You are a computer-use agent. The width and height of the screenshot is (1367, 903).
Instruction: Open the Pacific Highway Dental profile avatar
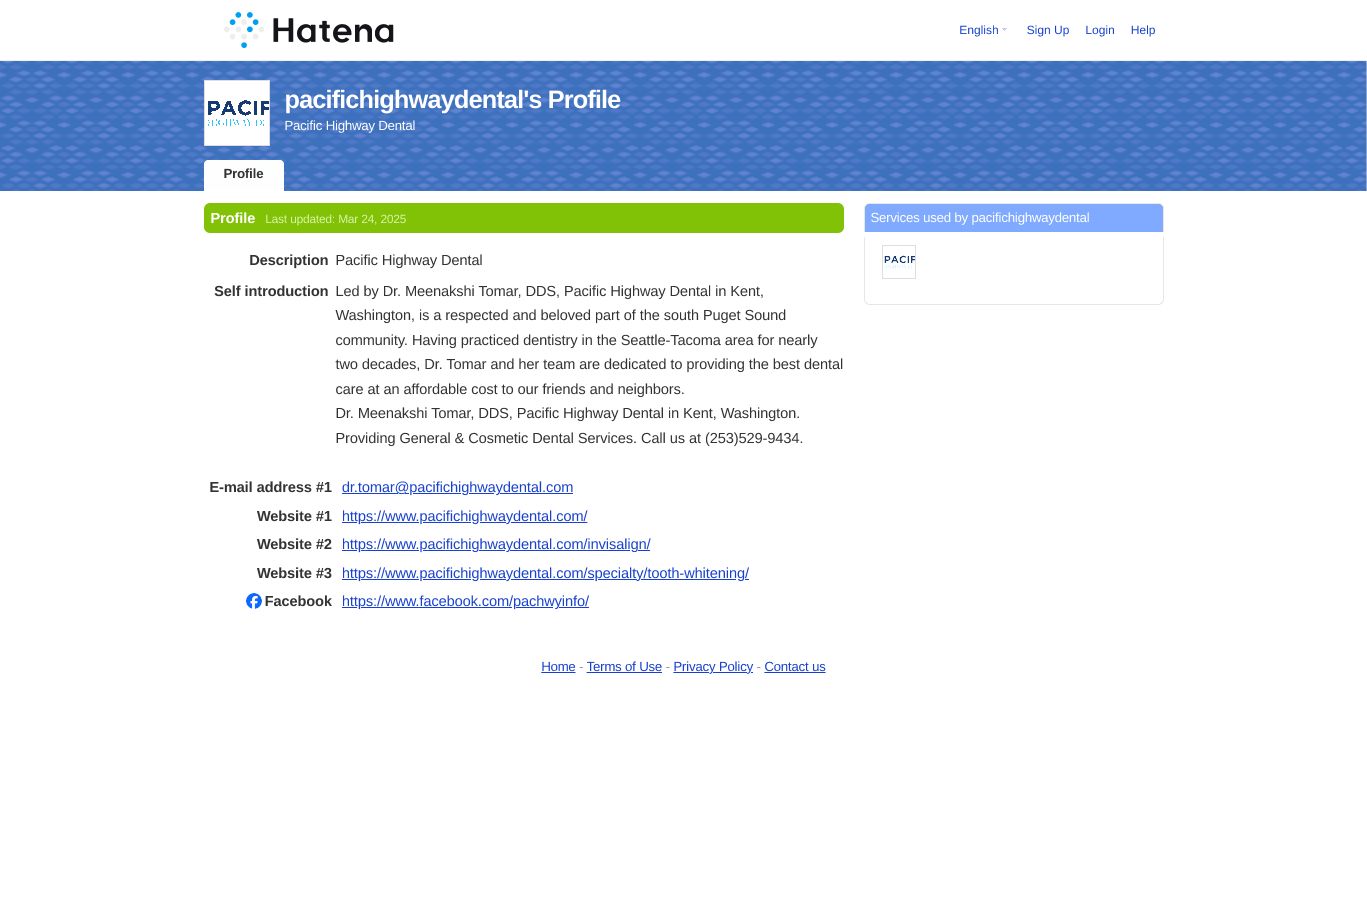237,113
